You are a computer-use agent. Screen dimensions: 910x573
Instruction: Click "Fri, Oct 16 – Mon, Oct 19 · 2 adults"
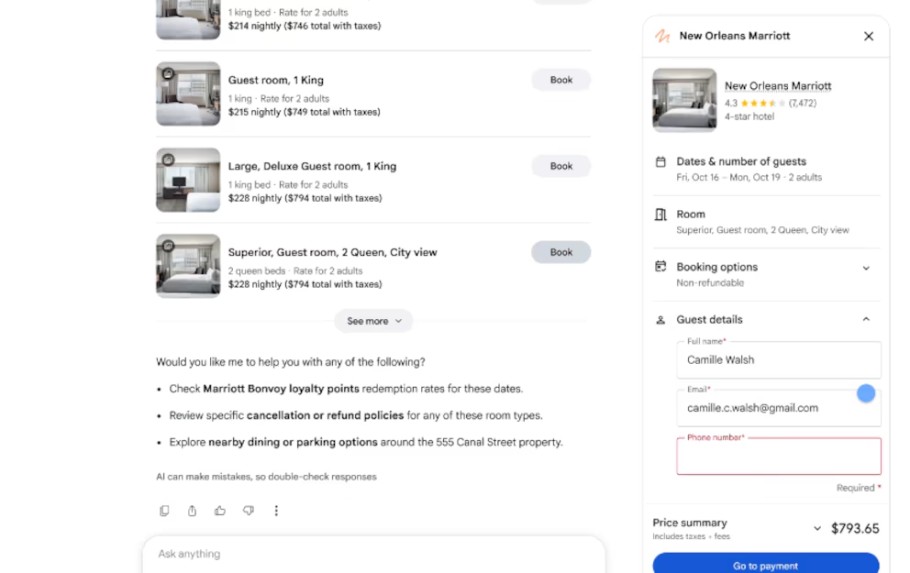pyautogui.click(x=749, y=178)
